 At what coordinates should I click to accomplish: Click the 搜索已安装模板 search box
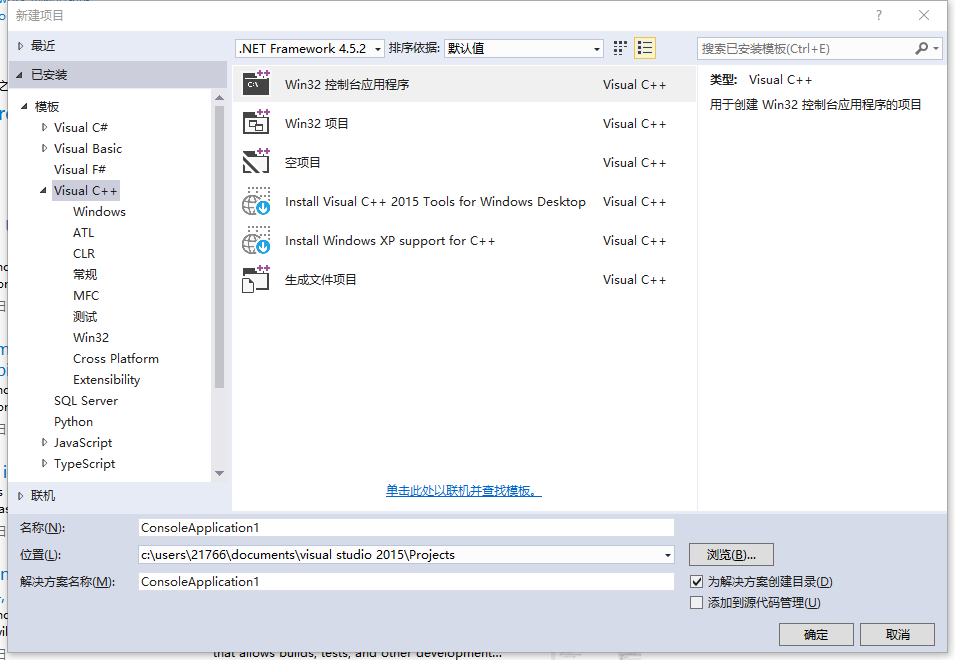coord(806,49)
